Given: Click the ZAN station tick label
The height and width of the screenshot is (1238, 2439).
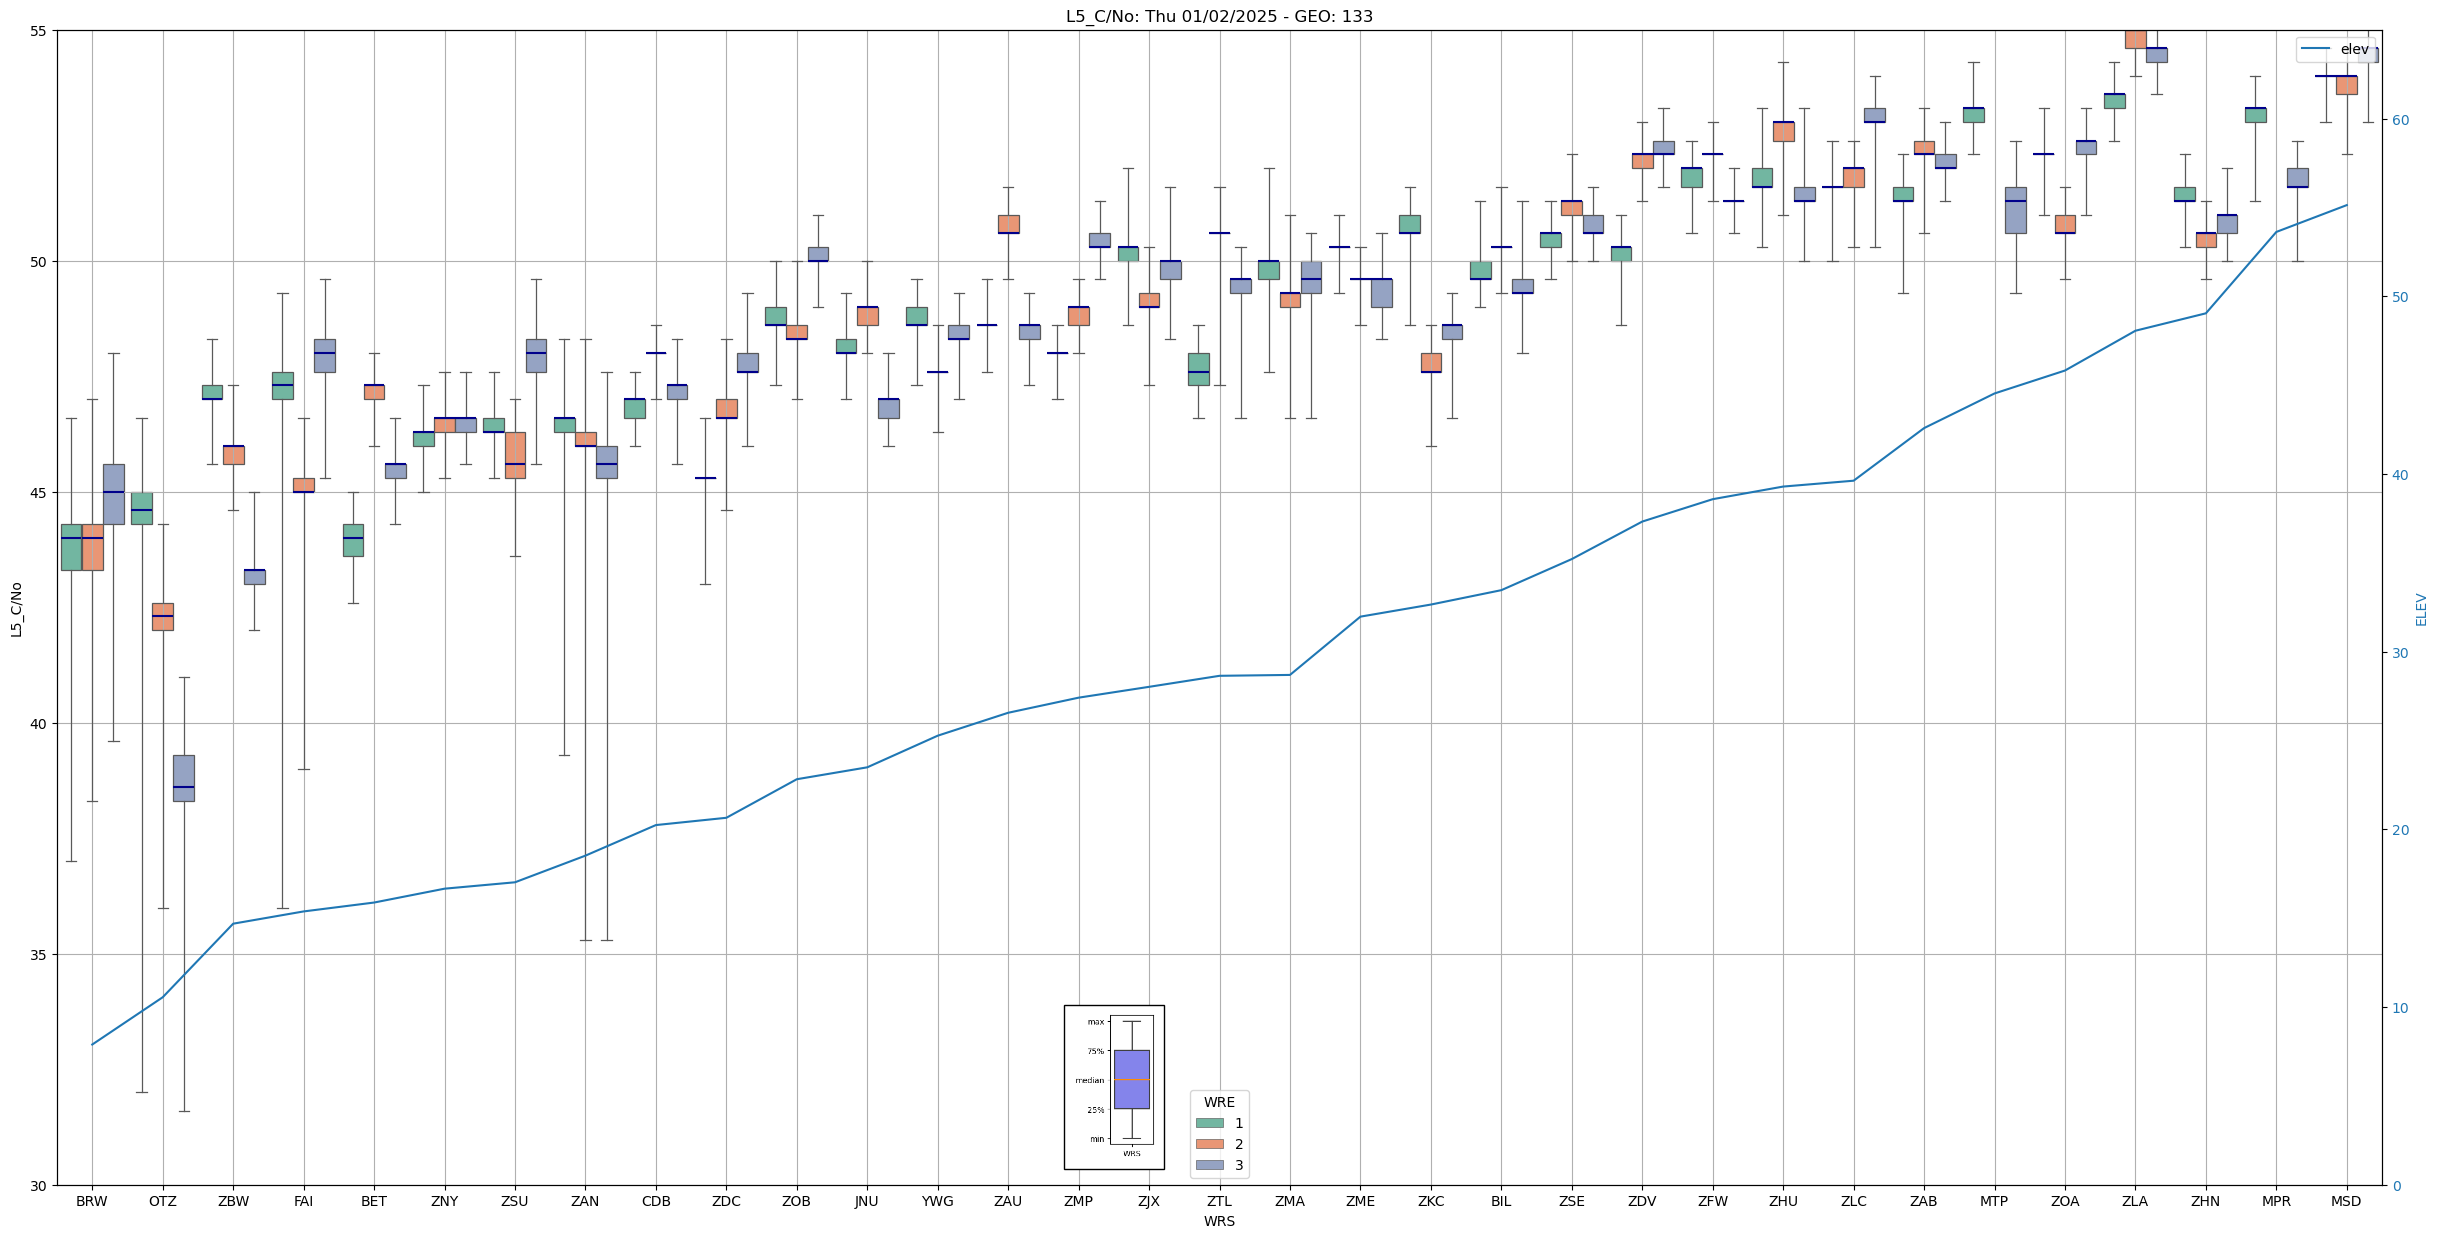Looking at the screenshot, I should [585, 1201].
